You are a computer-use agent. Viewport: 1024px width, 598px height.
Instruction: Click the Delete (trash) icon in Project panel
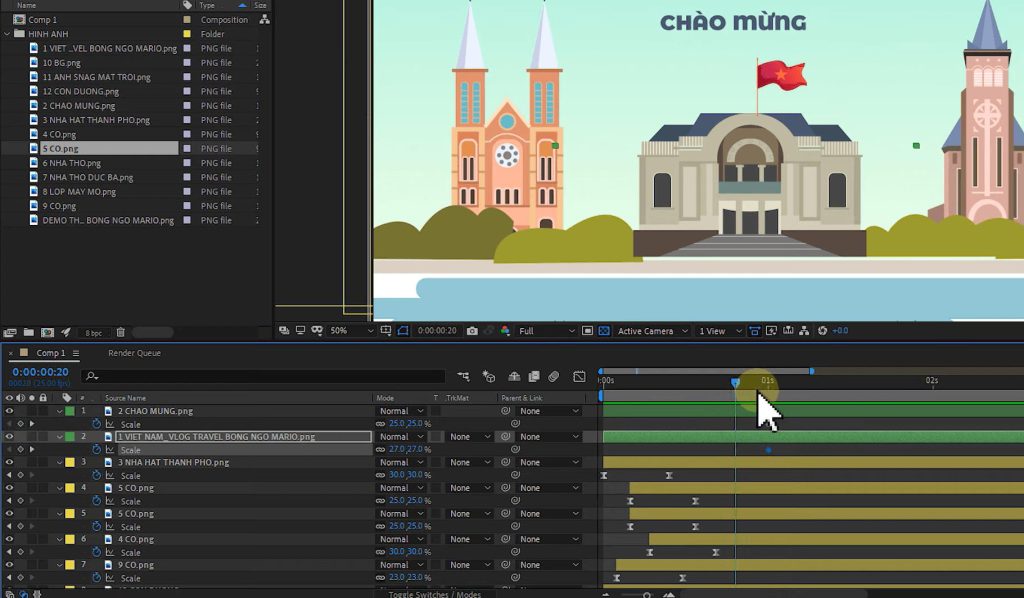point(120,330)
